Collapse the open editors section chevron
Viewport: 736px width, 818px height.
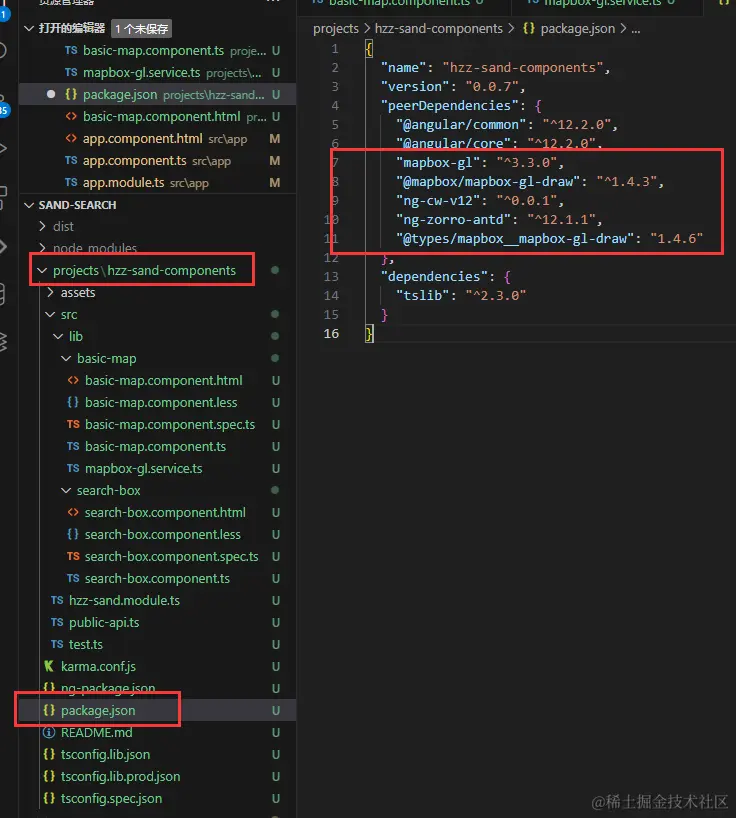[x=29, y=28]
